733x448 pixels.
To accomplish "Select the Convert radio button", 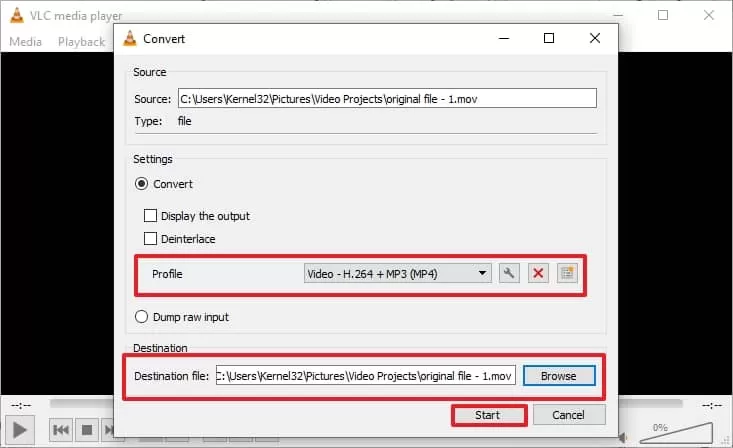I will pyautogui.click(x=141, y=183).
